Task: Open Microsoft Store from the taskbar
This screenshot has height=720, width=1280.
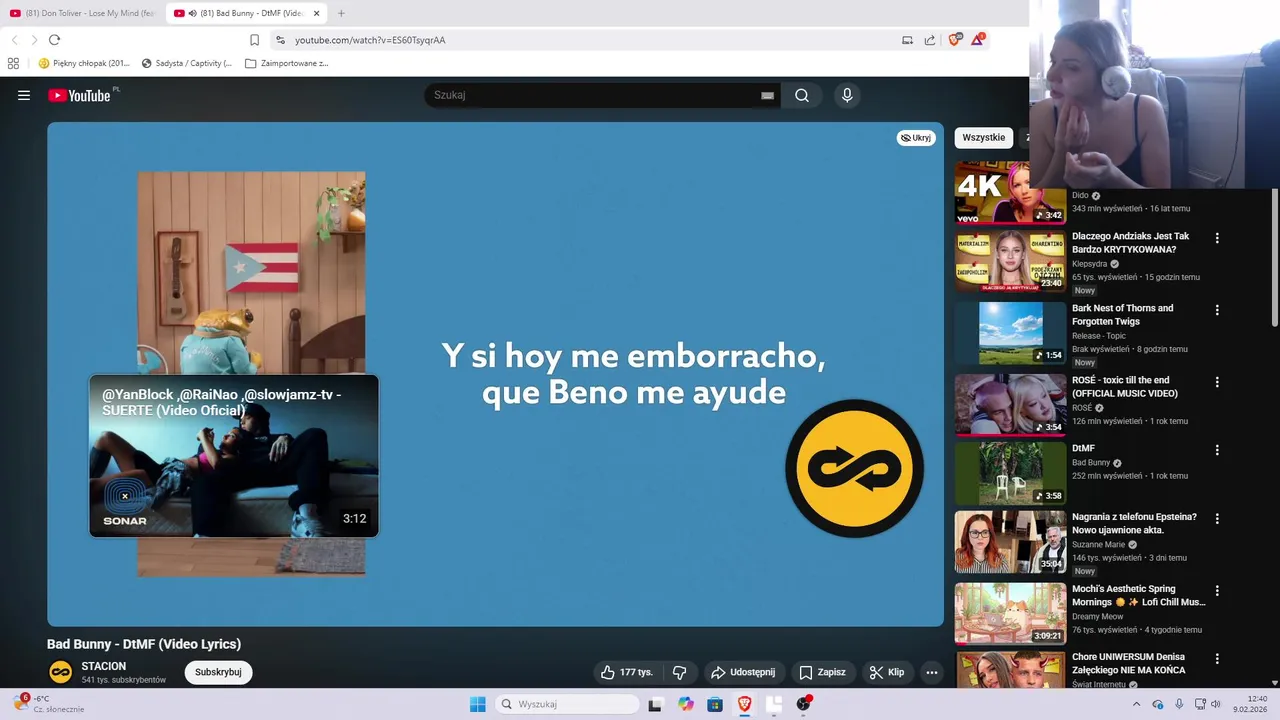Action: point(715,704)
